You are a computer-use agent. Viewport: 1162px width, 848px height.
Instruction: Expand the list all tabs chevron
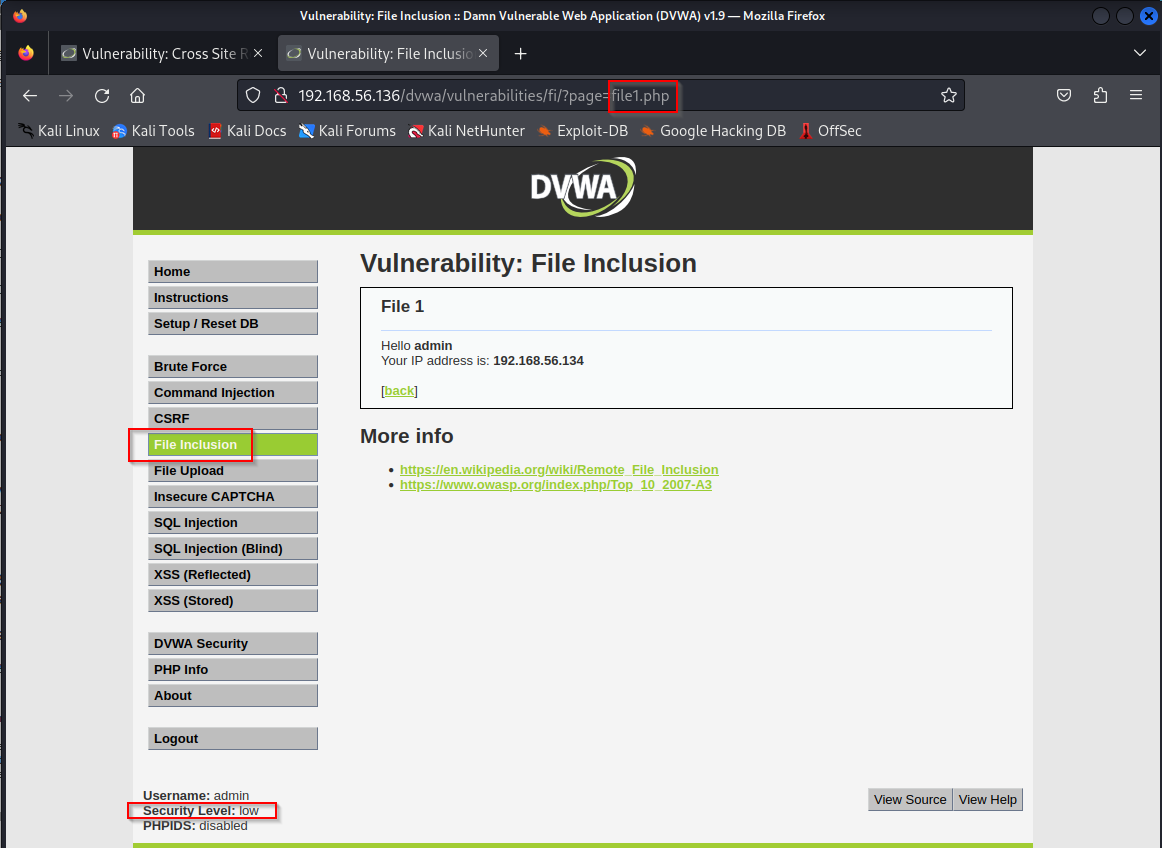(x=1140, y=53)
